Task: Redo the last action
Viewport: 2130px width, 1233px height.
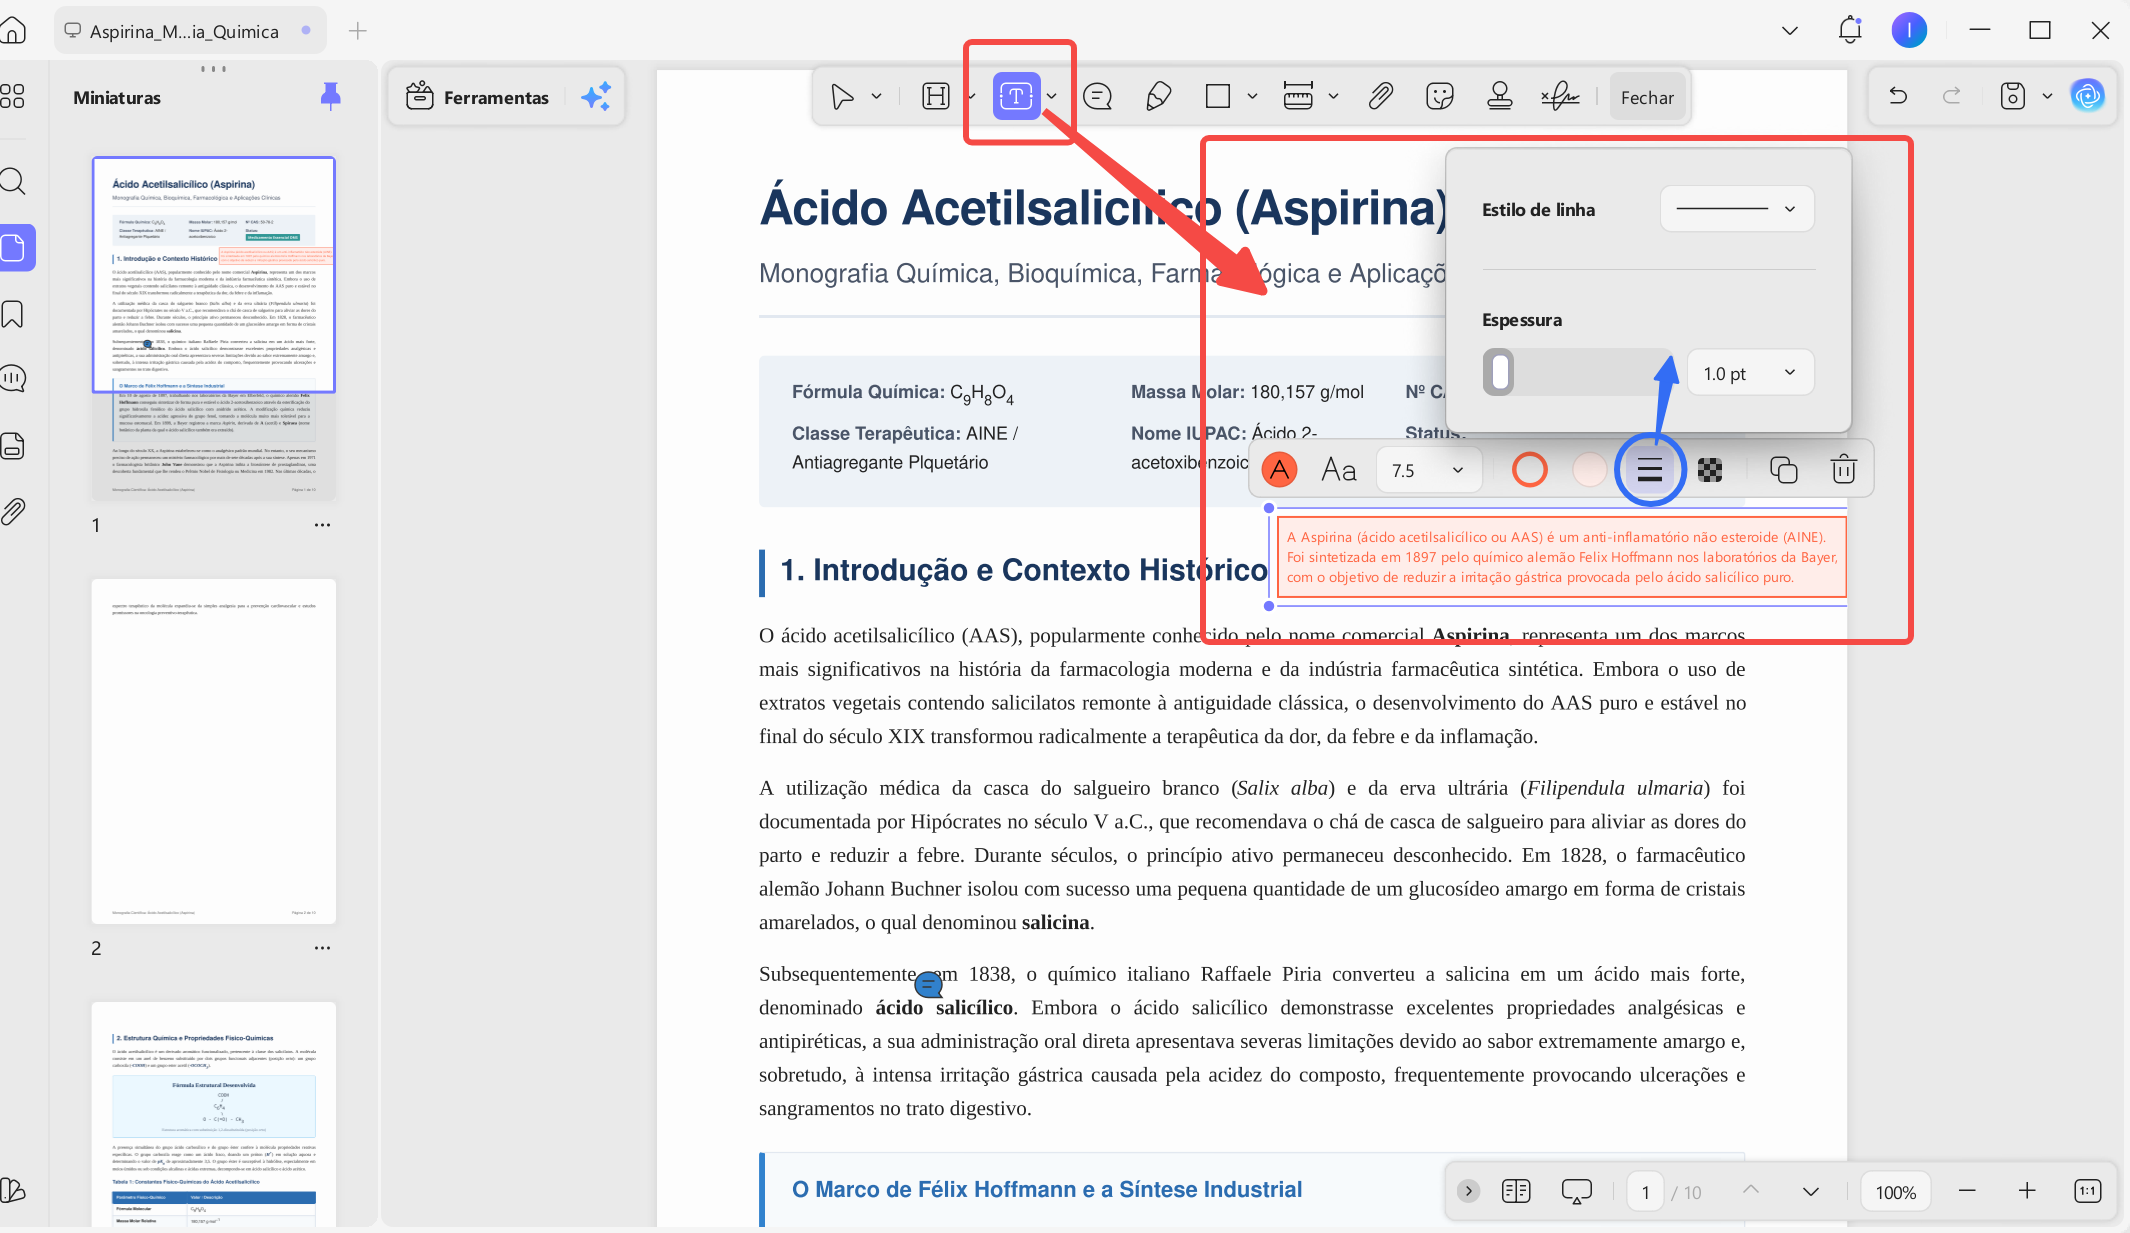Action: tap(1951, 96)
